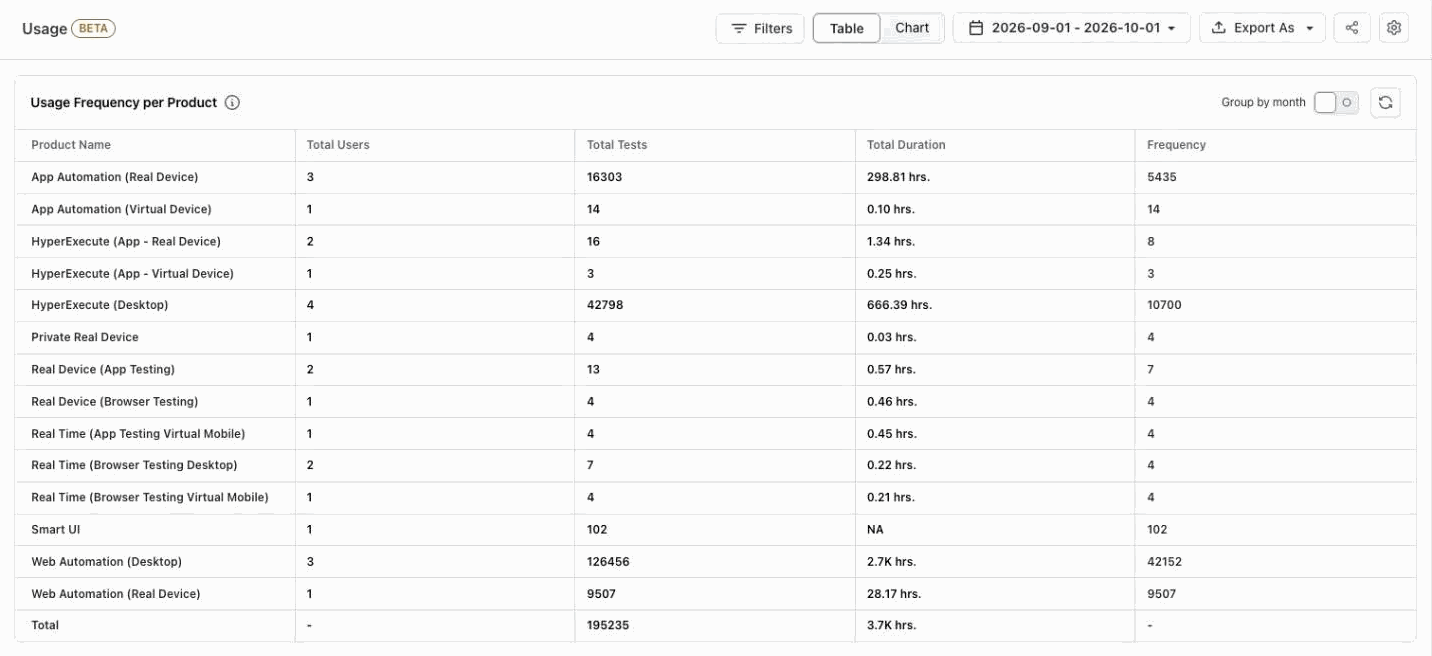Click total tests value 126456

(x=608, y=561)
